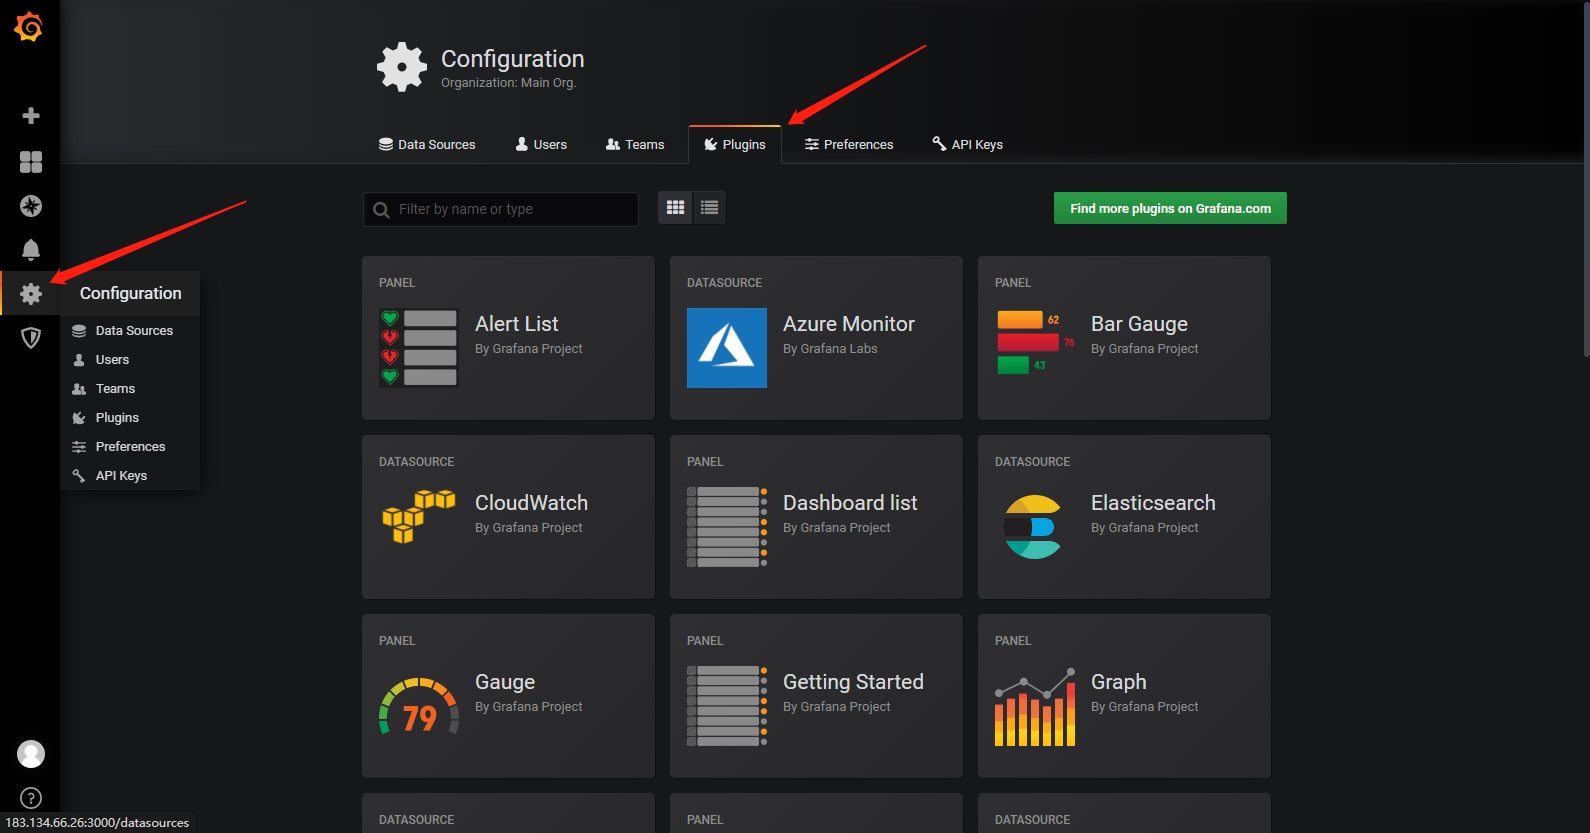Click the Bar Gauge plugin icon

point(1035,343)
